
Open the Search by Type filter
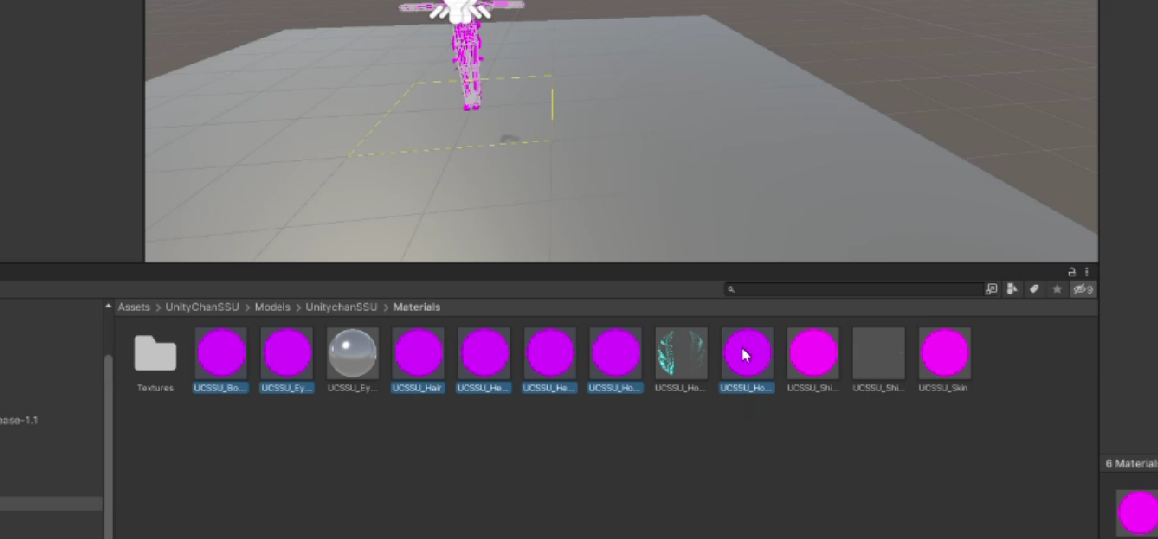pyautogui.click(x=1013, y=289)
